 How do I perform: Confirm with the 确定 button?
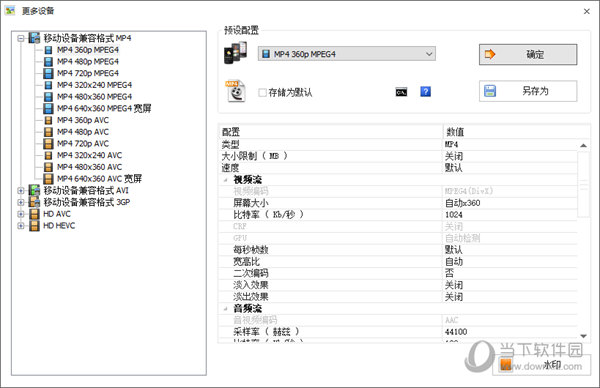[x=528, y=54]
